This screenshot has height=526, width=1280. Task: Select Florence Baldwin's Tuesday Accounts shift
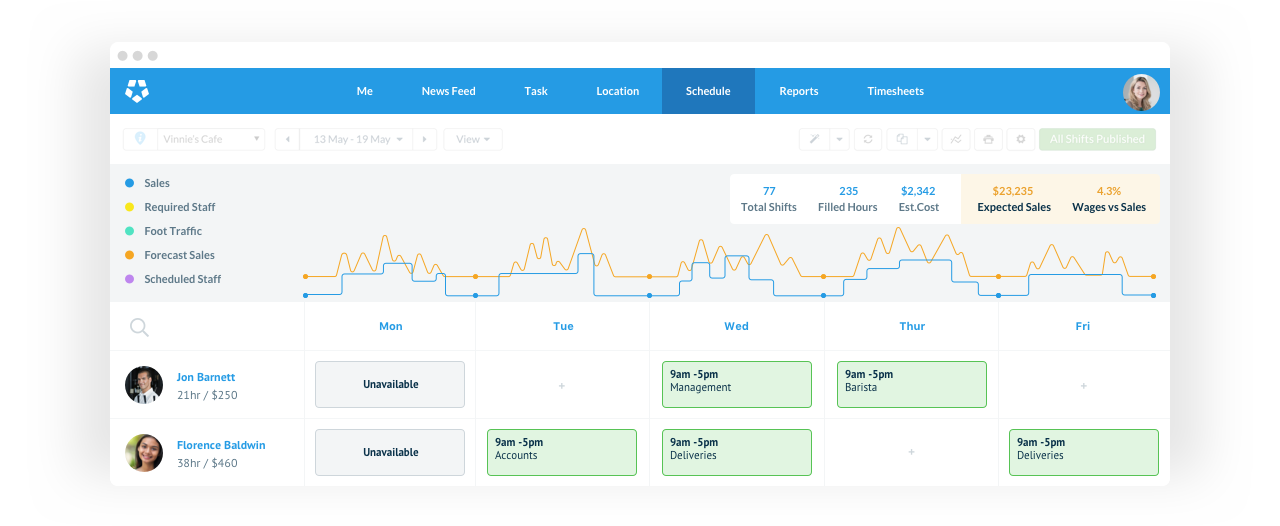pyautogui.click(x=561, y=452)
